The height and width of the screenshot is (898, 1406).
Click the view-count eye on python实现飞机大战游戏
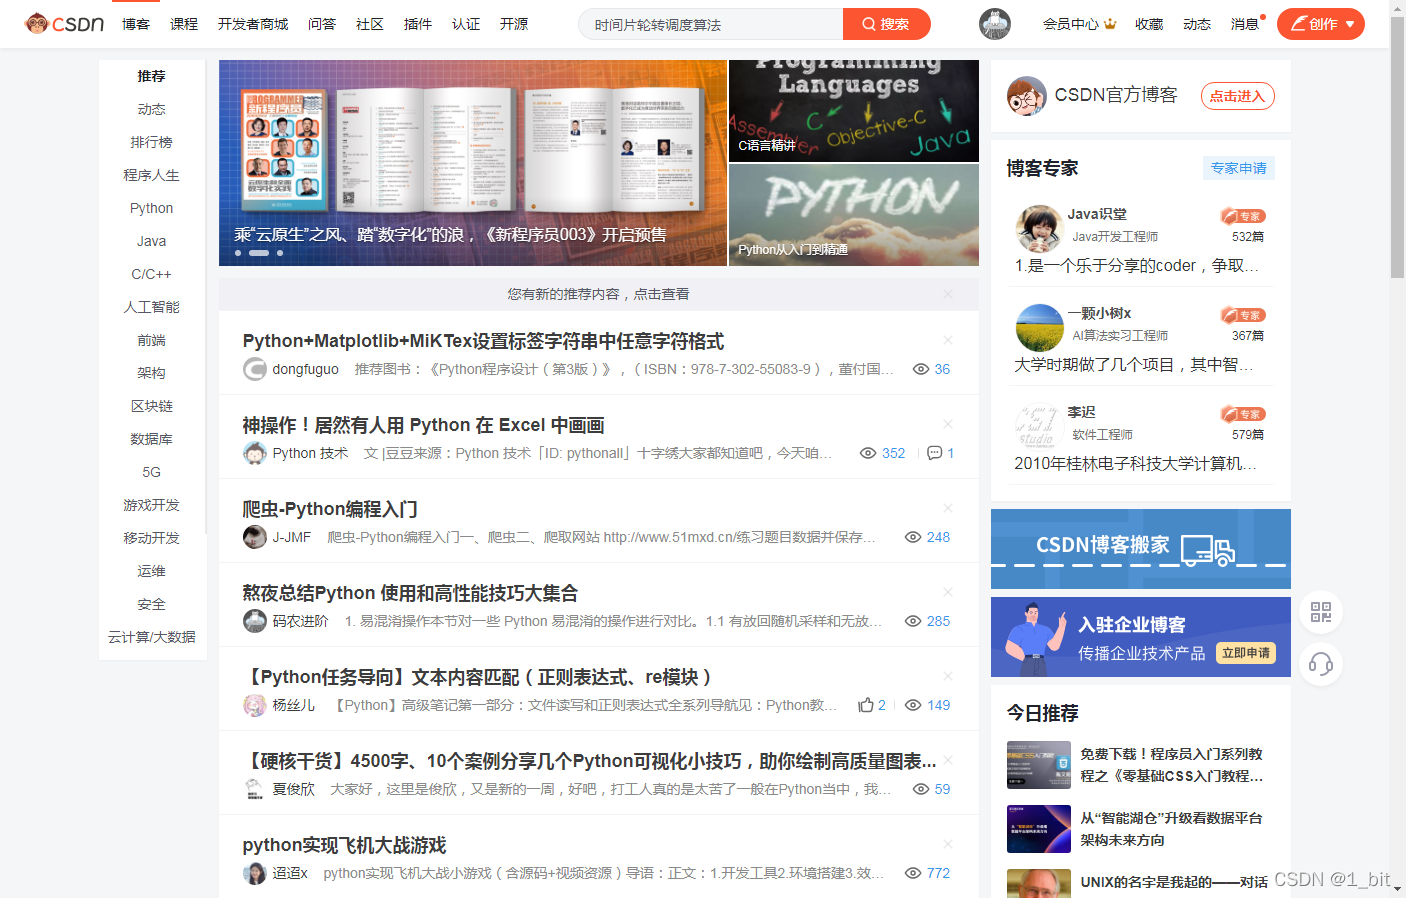pyautogui.click(x=913, y=873)
